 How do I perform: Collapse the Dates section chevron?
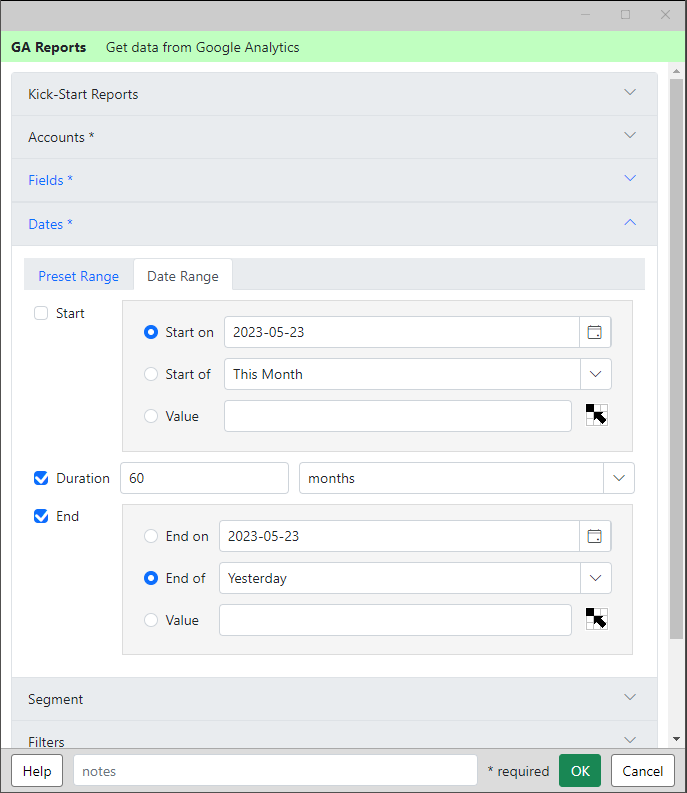(630, 223)
